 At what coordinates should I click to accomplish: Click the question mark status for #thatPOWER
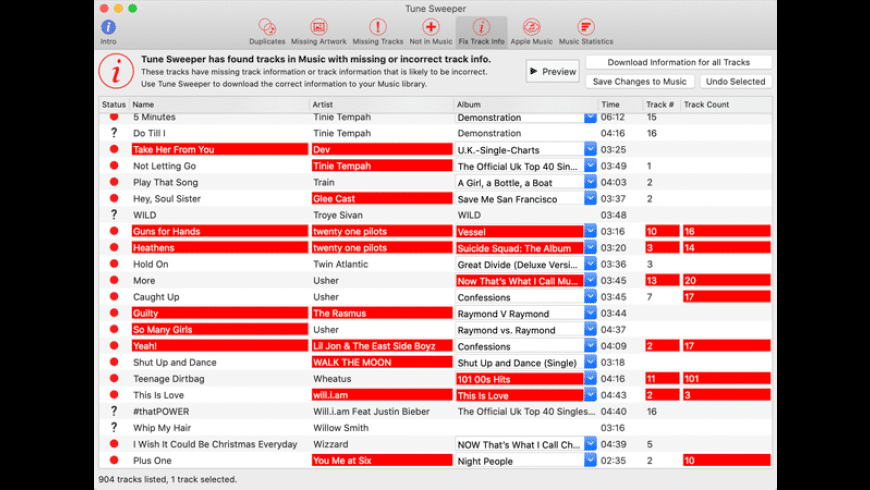(114, 411)
